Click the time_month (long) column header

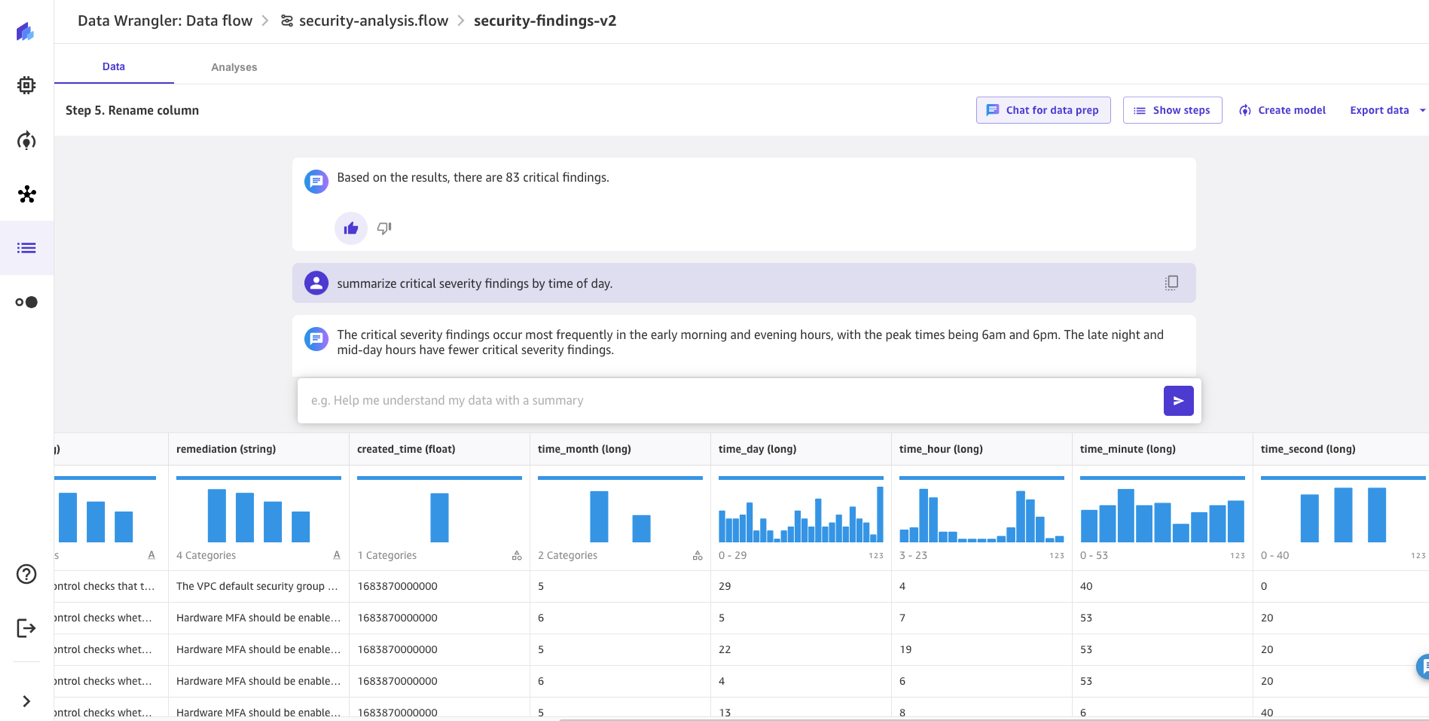point(620,449)
